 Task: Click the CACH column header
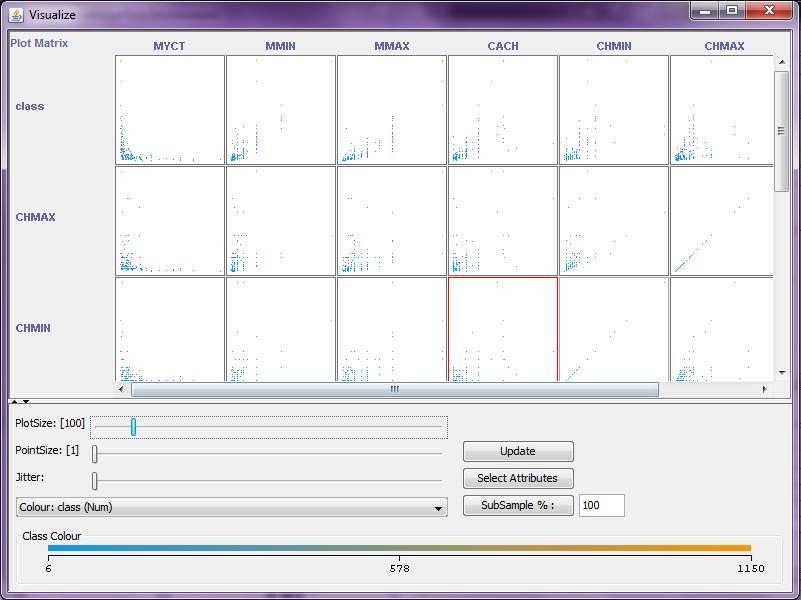tap(503, 46)
